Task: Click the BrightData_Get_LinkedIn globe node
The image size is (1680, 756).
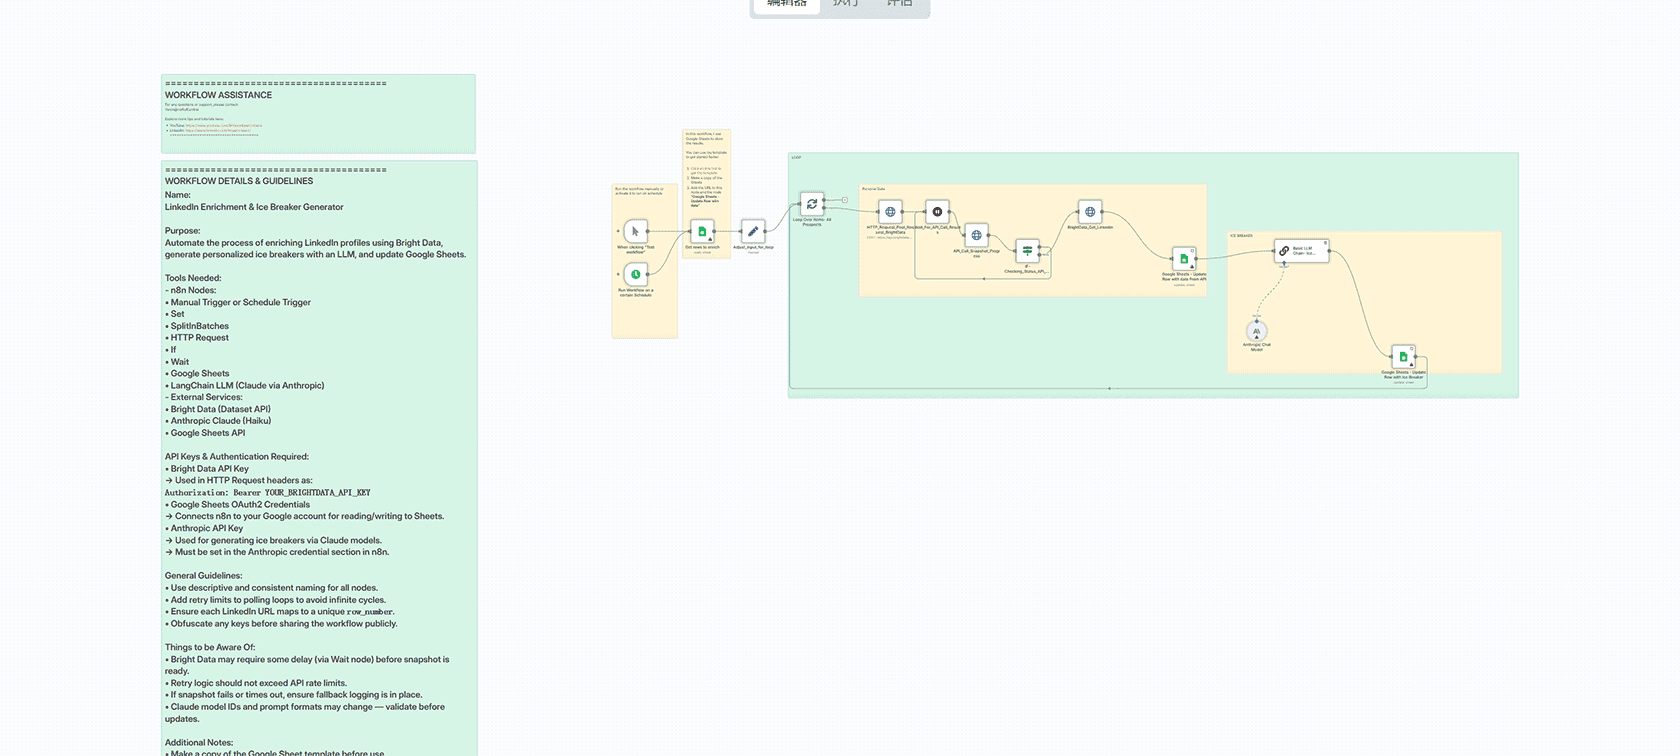Action: [x=1090, y=212]
